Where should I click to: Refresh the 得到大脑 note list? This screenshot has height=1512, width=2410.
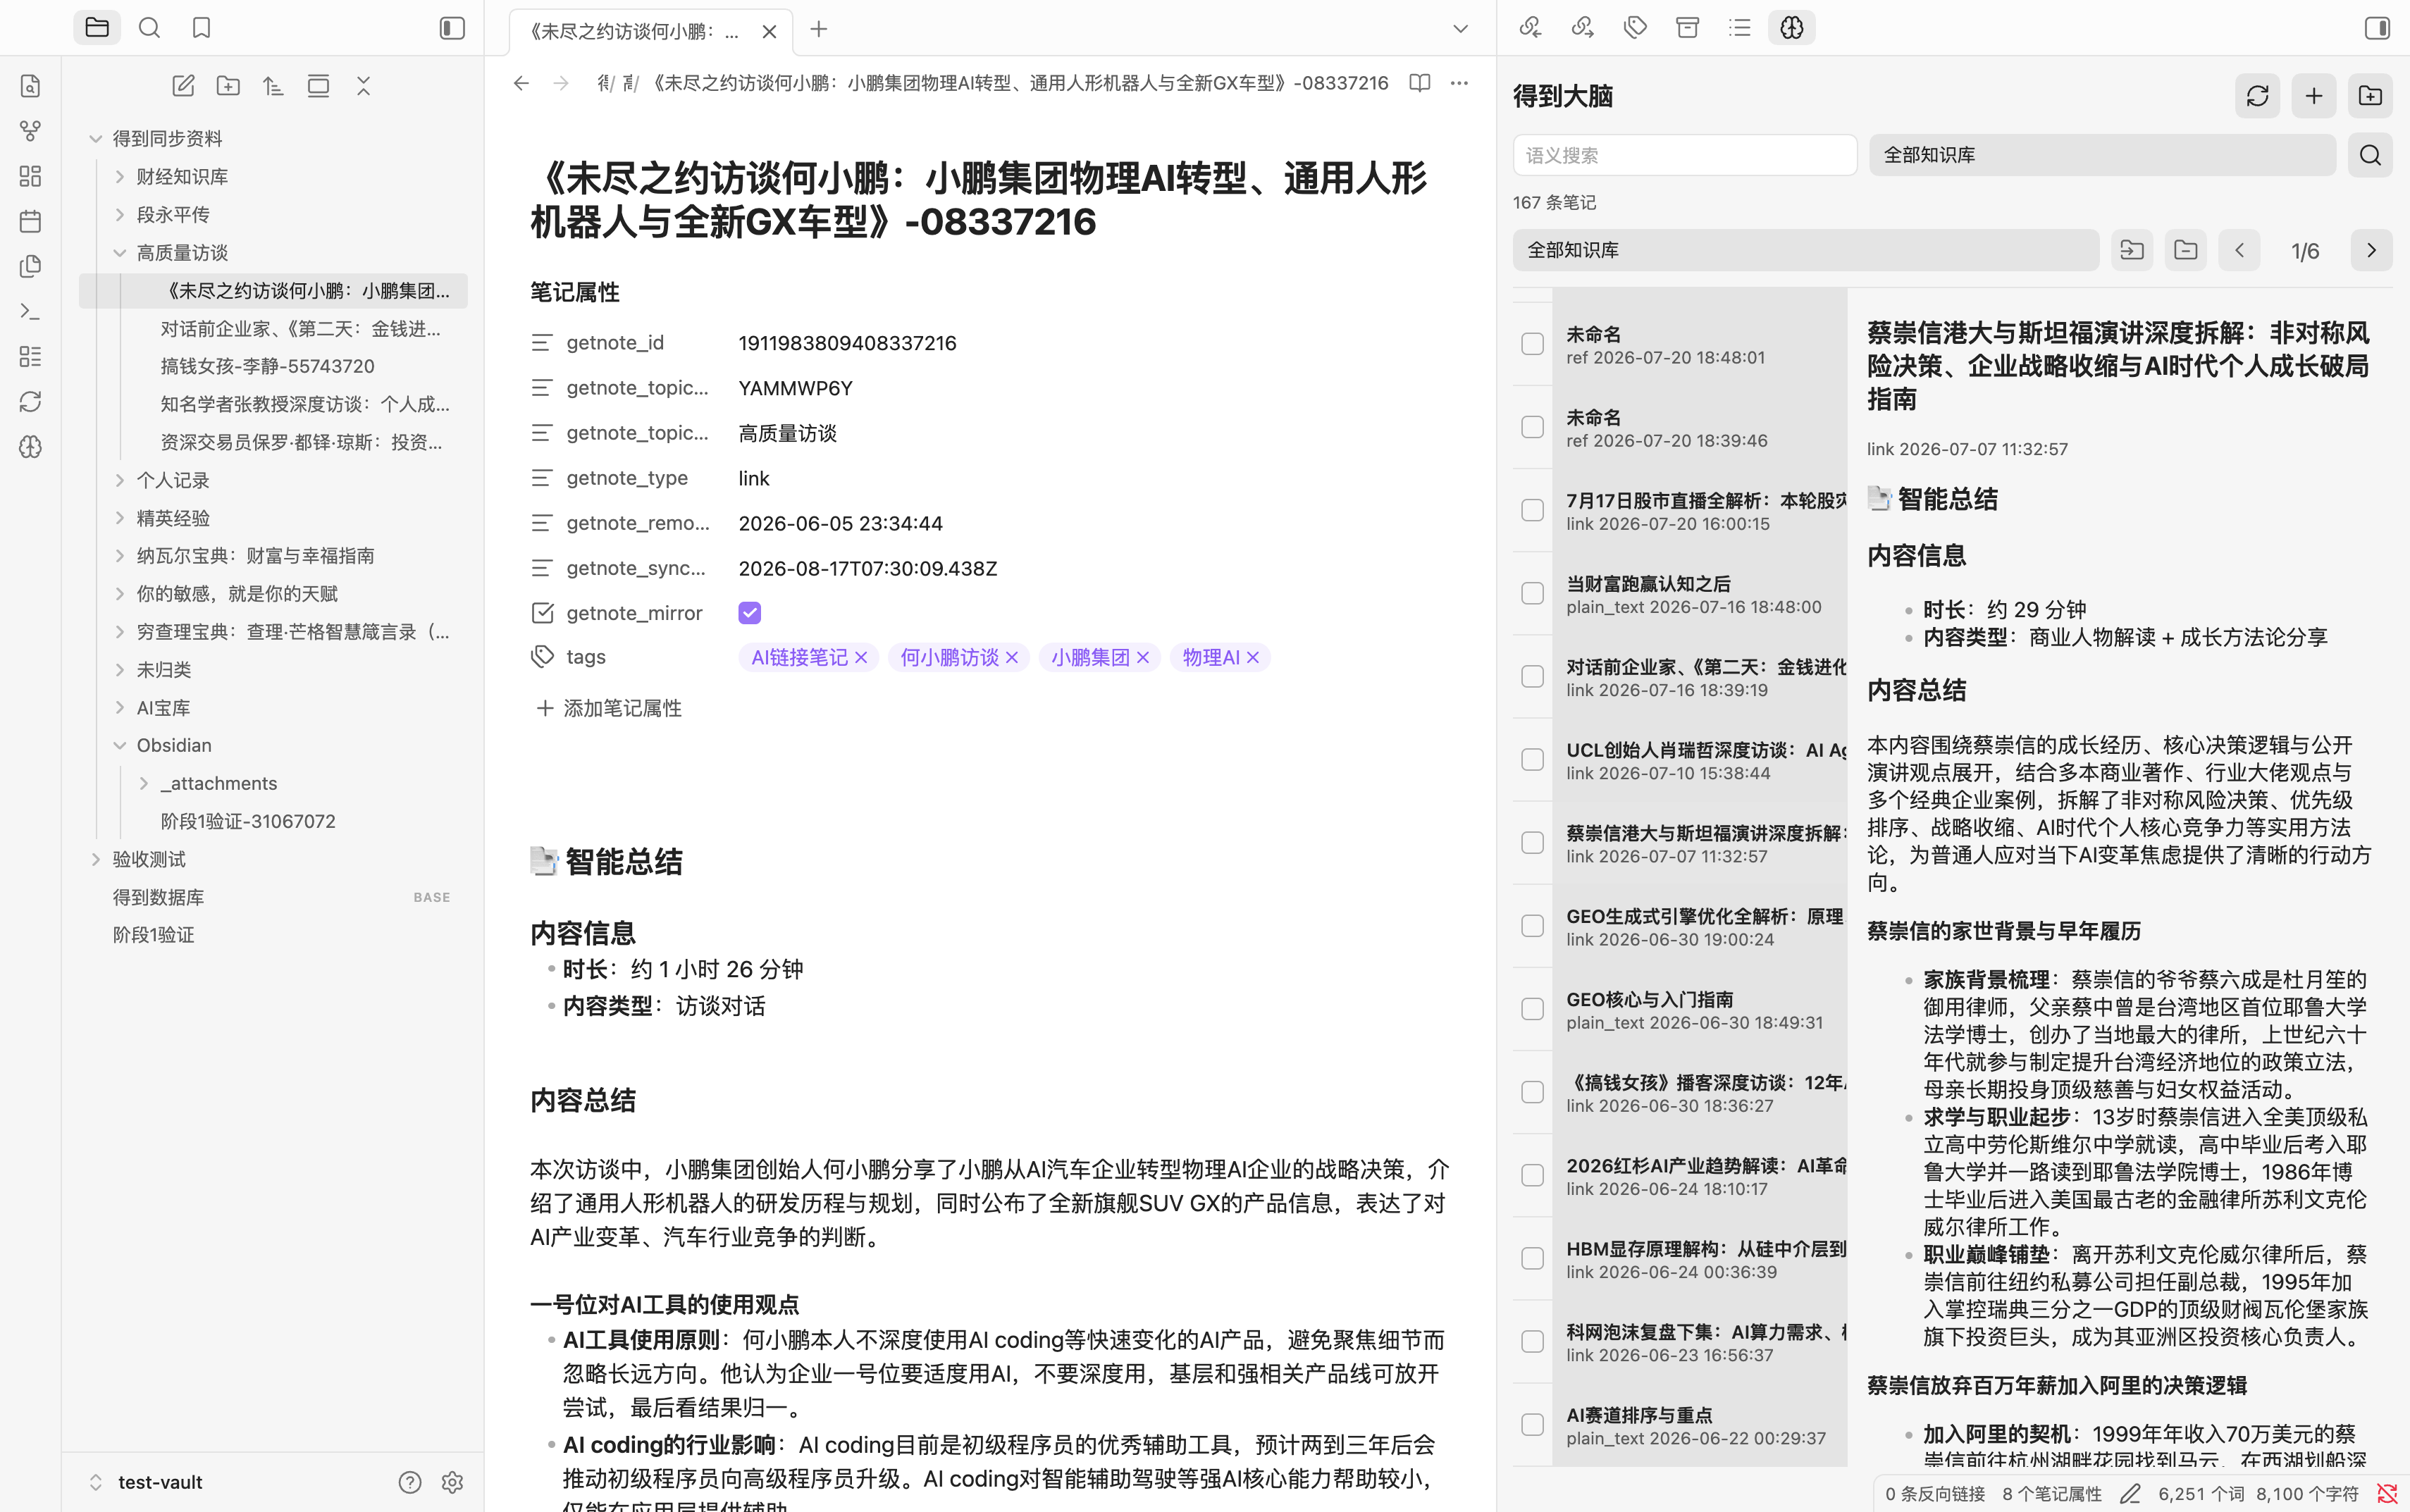pyautogui.click(x=2257, y=96)
